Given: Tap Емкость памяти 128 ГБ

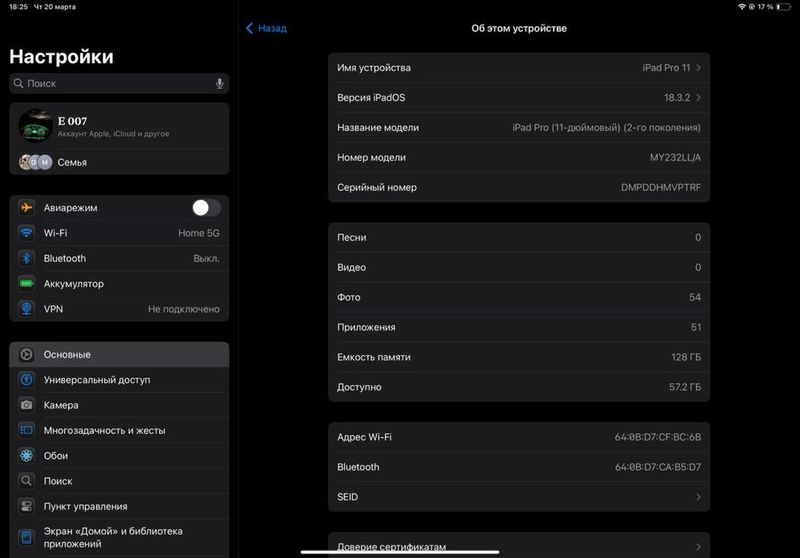Looking at the screenshot, I should coord(519,357).
